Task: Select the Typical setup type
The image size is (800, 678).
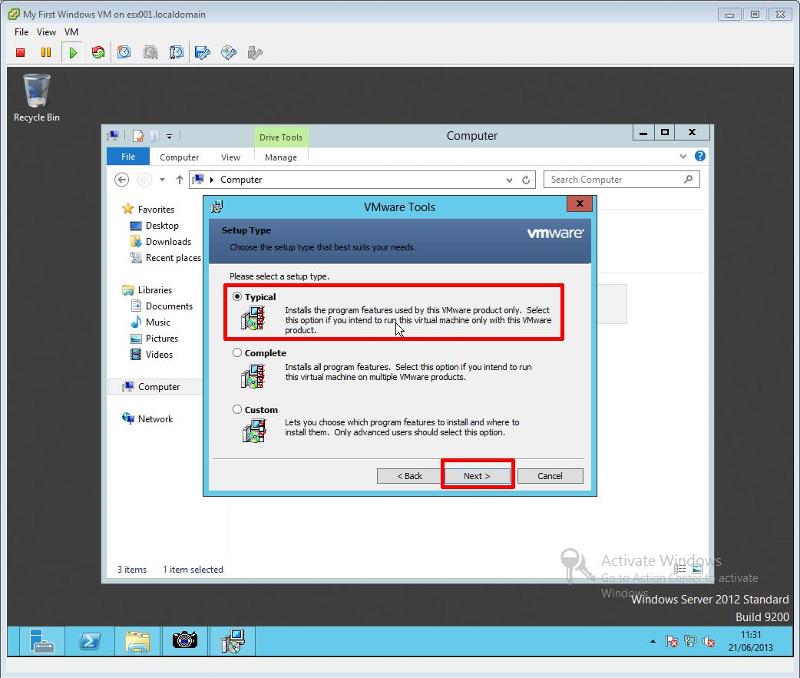Action: coord(237,296)
